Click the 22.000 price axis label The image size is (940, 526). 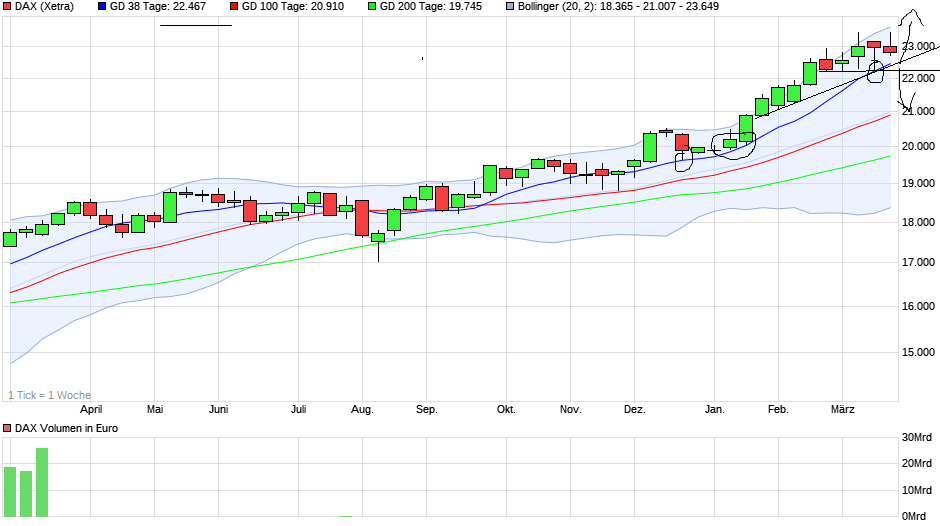pos(918,78)
